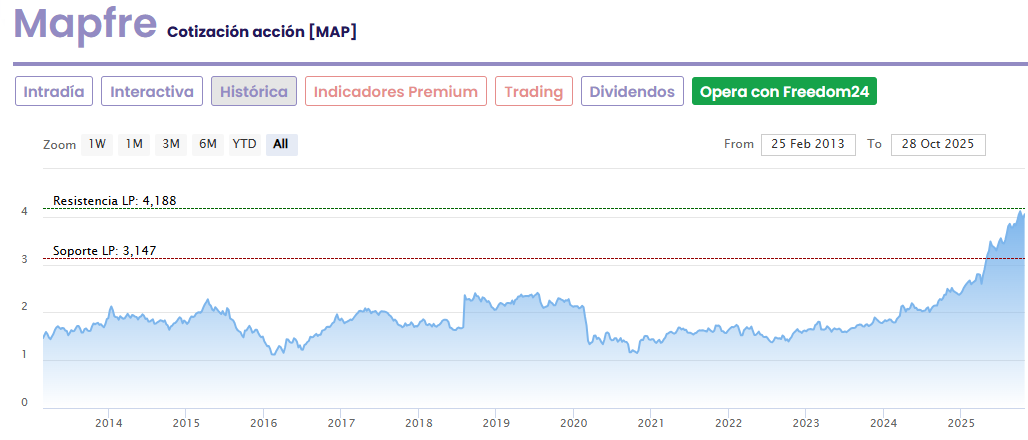Image resolution: width=1028 pixels, height=440 pixels.
Task: Click the Soporte LP 3,147 label
Action: [x=104, y=250]
